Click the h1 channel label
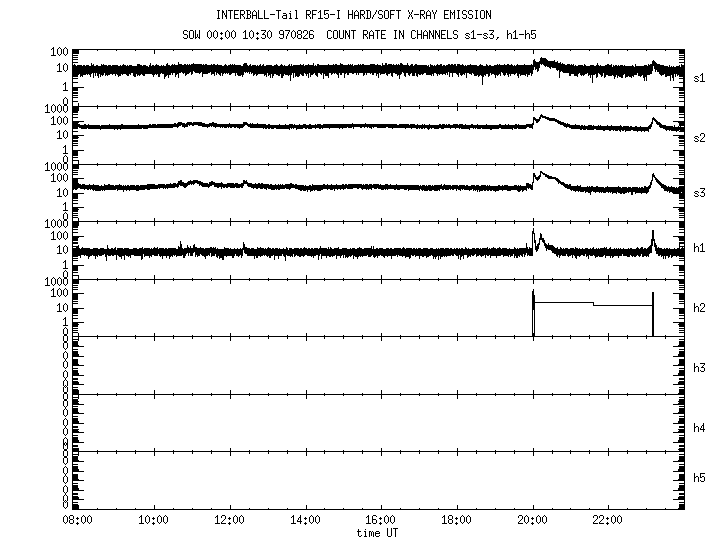This screenshot has height=550, width=720. click(699, 248)
